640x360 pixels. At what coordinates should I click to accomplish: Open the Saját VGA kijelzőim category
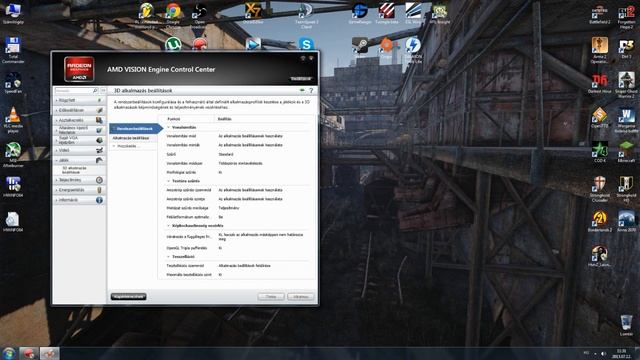tap(79, 140)
